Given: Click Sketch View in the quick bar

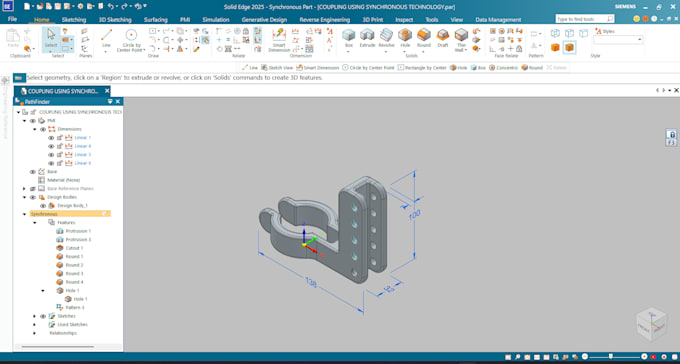Looking at the screenshot, I should click(x=277, y=68).
